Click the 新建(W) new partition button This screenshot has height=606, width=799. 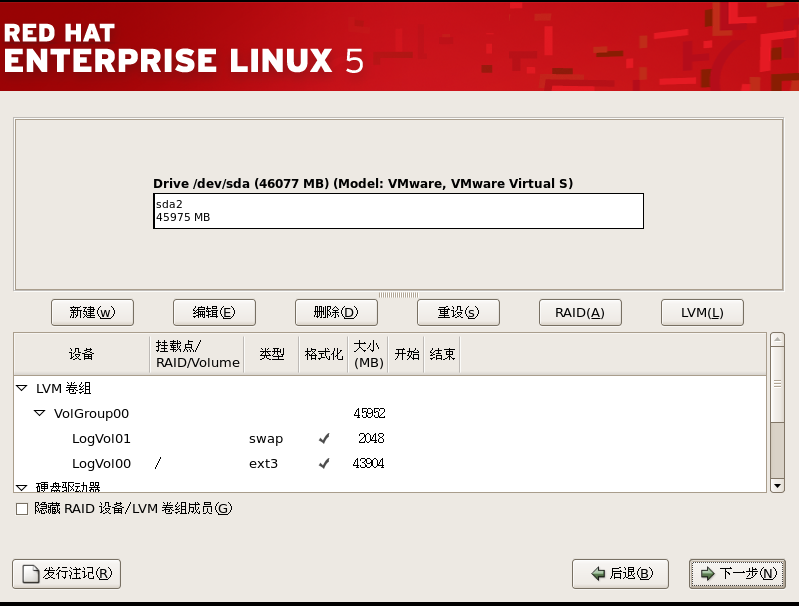tap(92, 312)
